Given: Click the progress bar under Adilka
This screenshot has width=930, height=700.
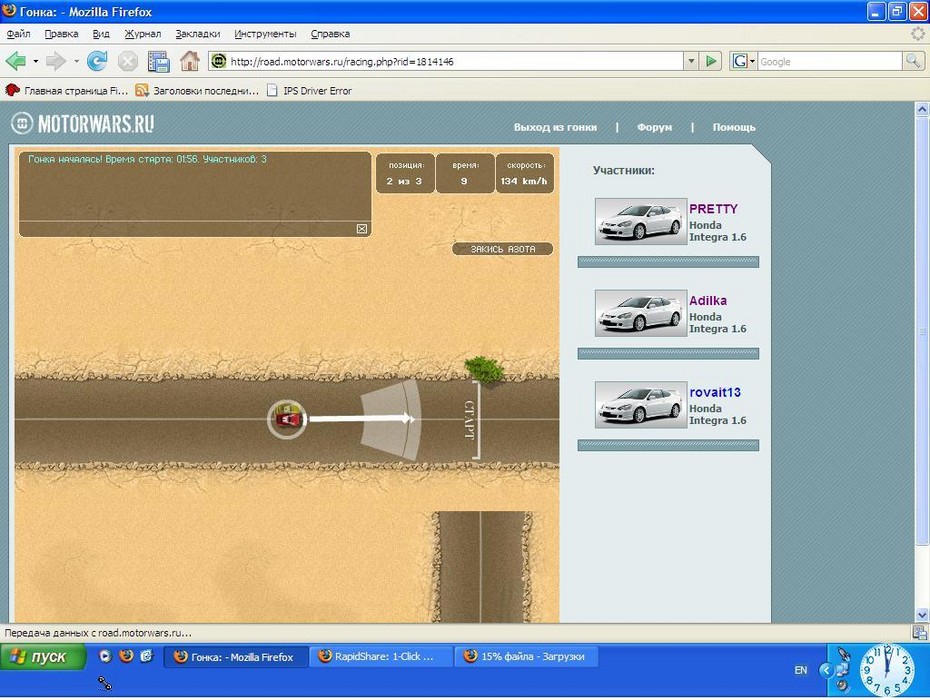Looking at the screenshot, I should pos(668,354).
